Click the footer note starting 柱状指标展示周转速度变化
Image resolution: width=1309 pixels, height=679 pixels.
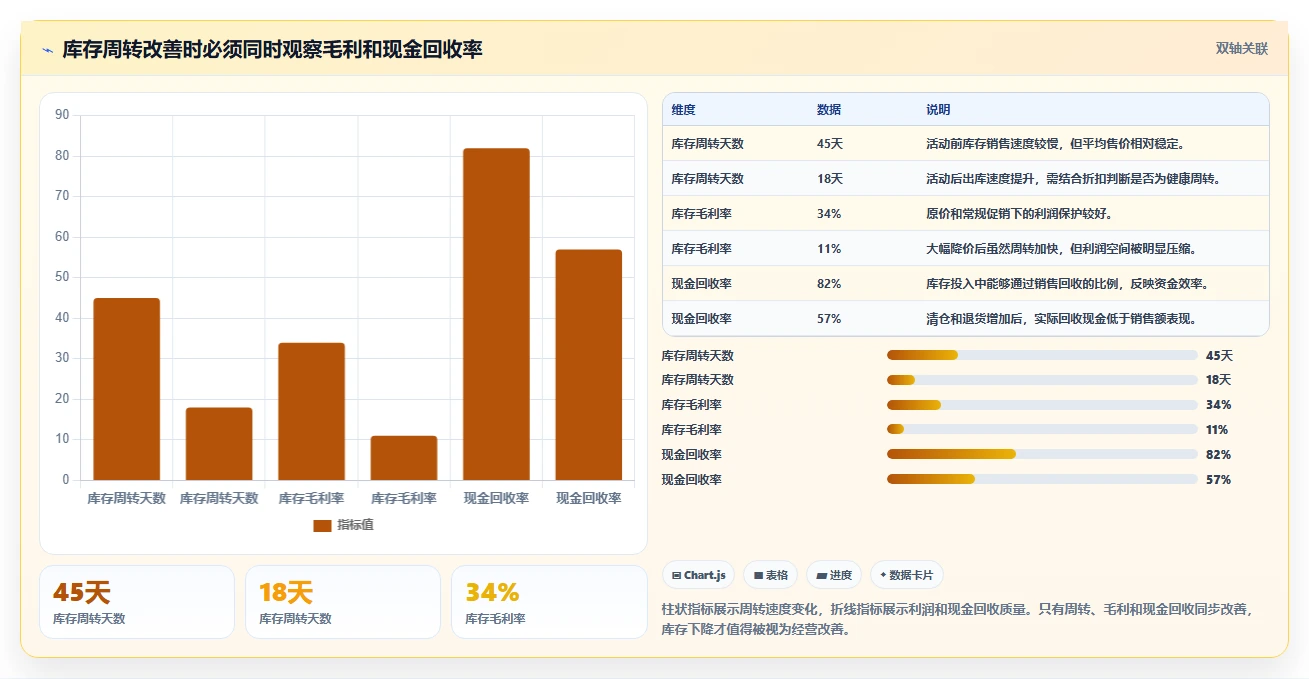[x=957, y=619]
